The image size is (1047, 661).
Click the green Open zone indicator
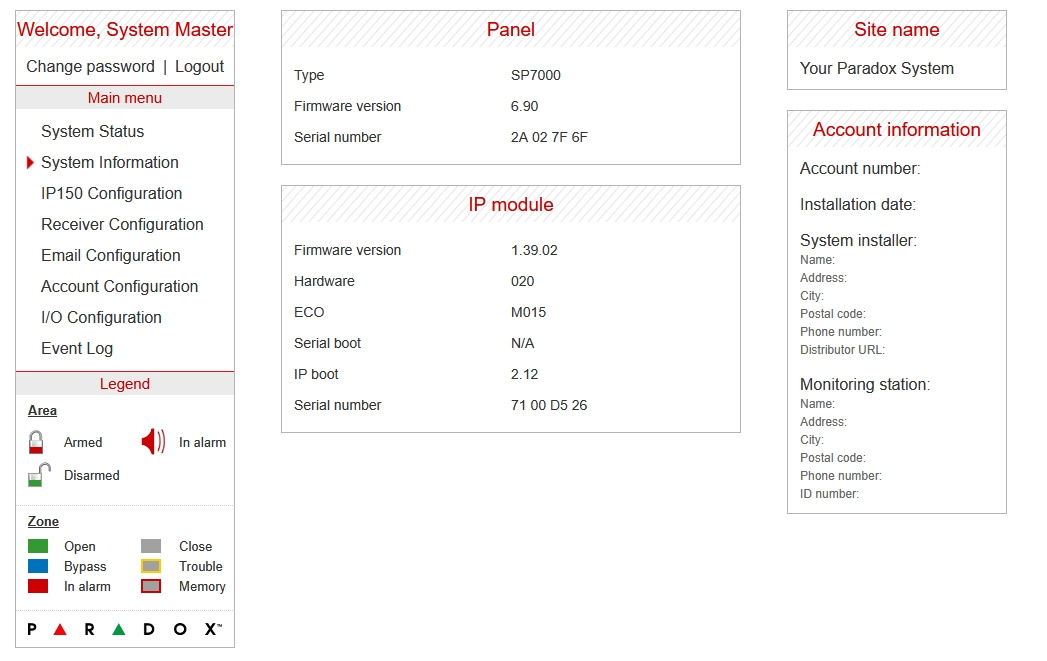[38, 546]
